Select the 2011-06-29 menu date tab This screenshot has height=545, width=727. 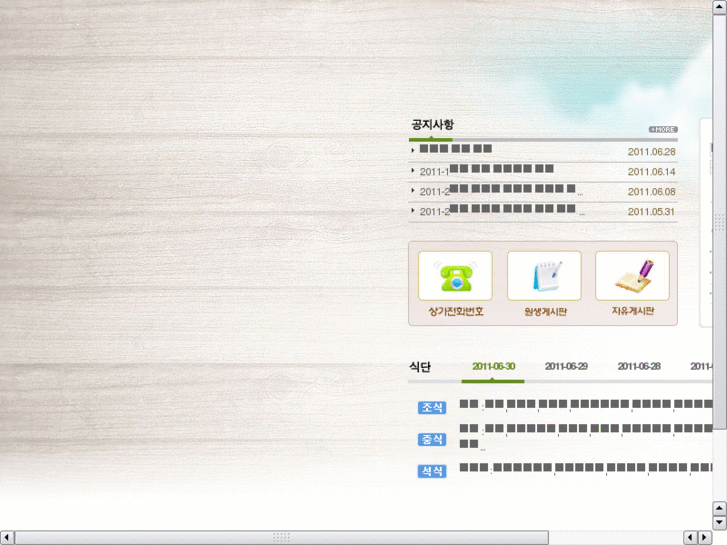pyautogui.click(x=566, y=366)
